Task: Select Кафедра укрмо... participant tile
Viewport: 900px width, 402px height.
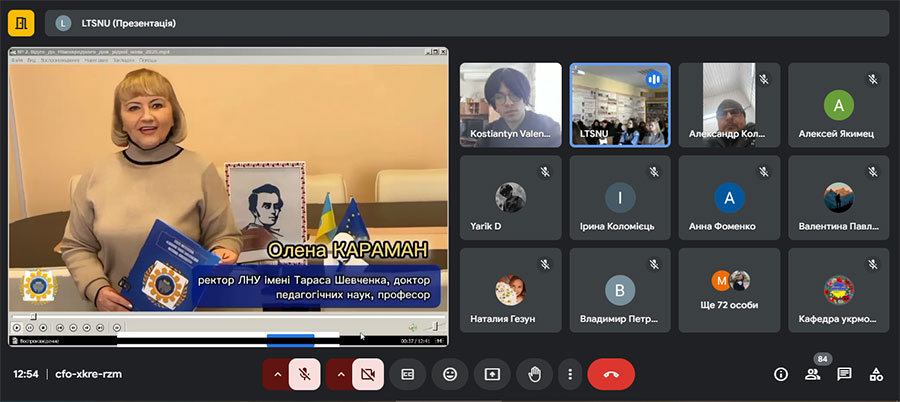Action: coord(839,291)
